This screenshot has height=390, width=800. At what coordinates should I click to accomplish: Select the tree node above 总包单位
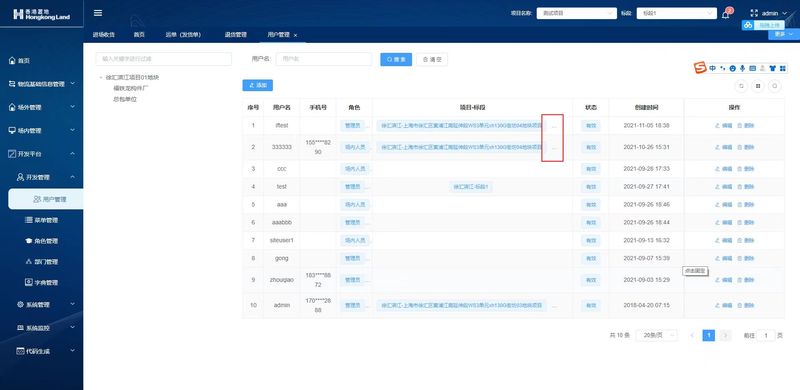pyautogui.click(x=131, y=88)
